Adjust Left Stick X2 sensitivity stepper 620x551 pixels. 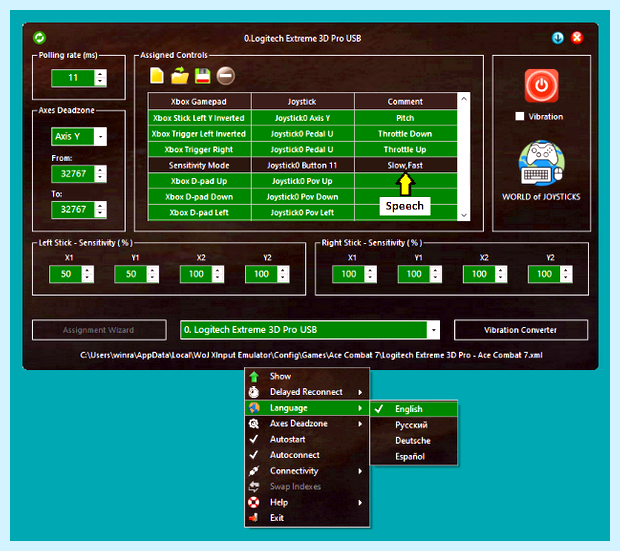coord(217,274)
